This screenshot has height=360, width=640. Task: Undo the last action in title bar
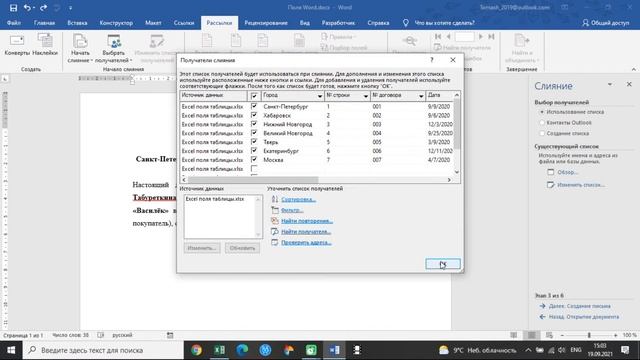point(27,7)
